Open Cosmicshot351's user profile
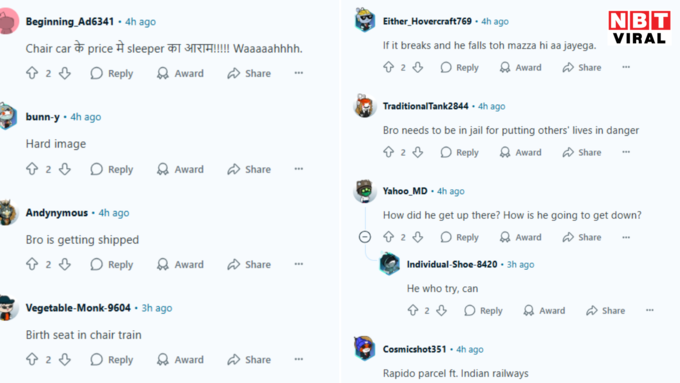Image resolution: width=680 pixels, height=383 pixels. pos(414,349)
